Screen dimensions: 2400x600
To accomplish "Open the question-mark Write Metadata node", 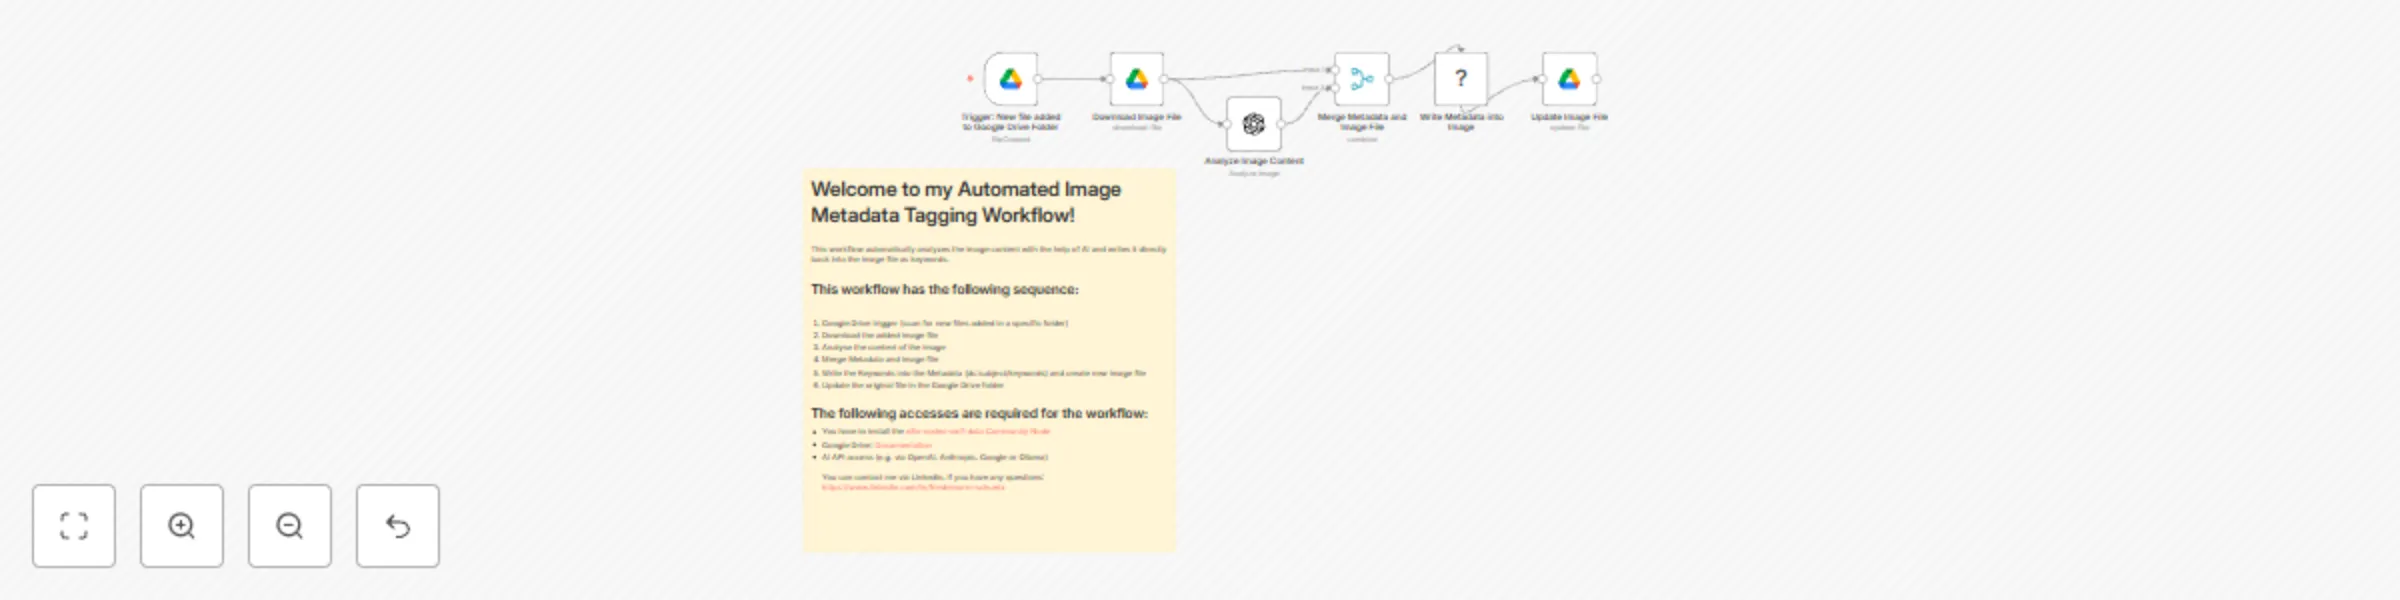I will tap(1461, 79).
